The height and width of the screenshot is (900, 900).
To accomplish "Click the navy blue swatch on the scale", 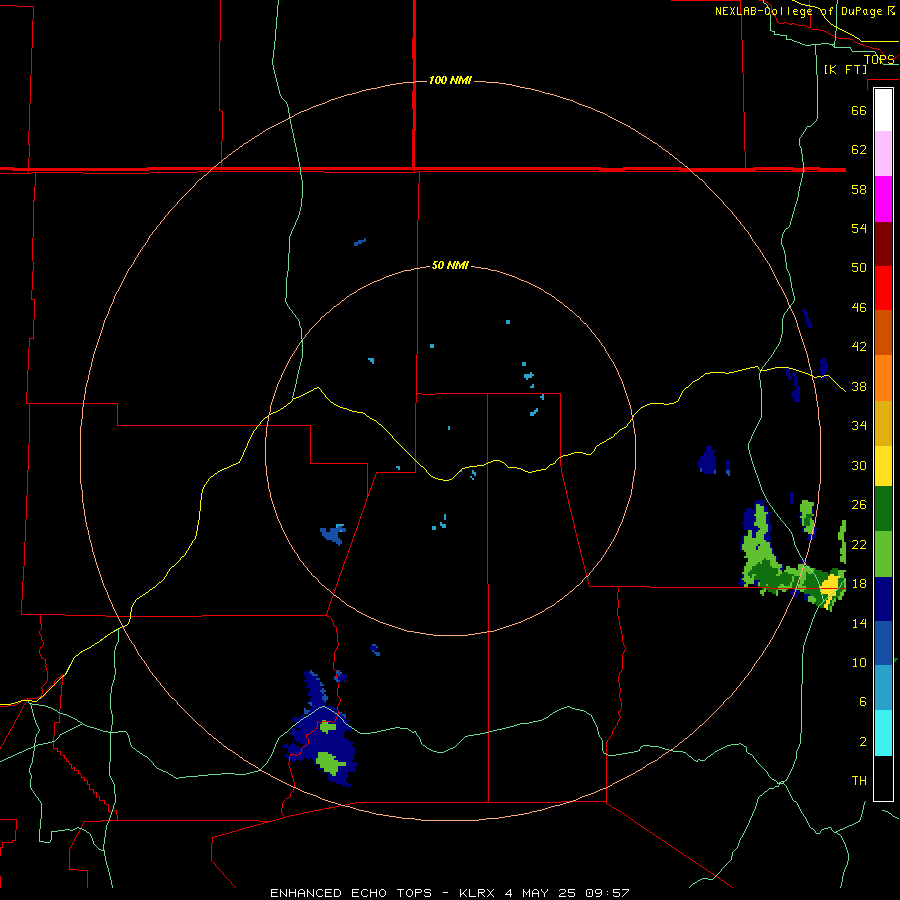I will (883, 599).
